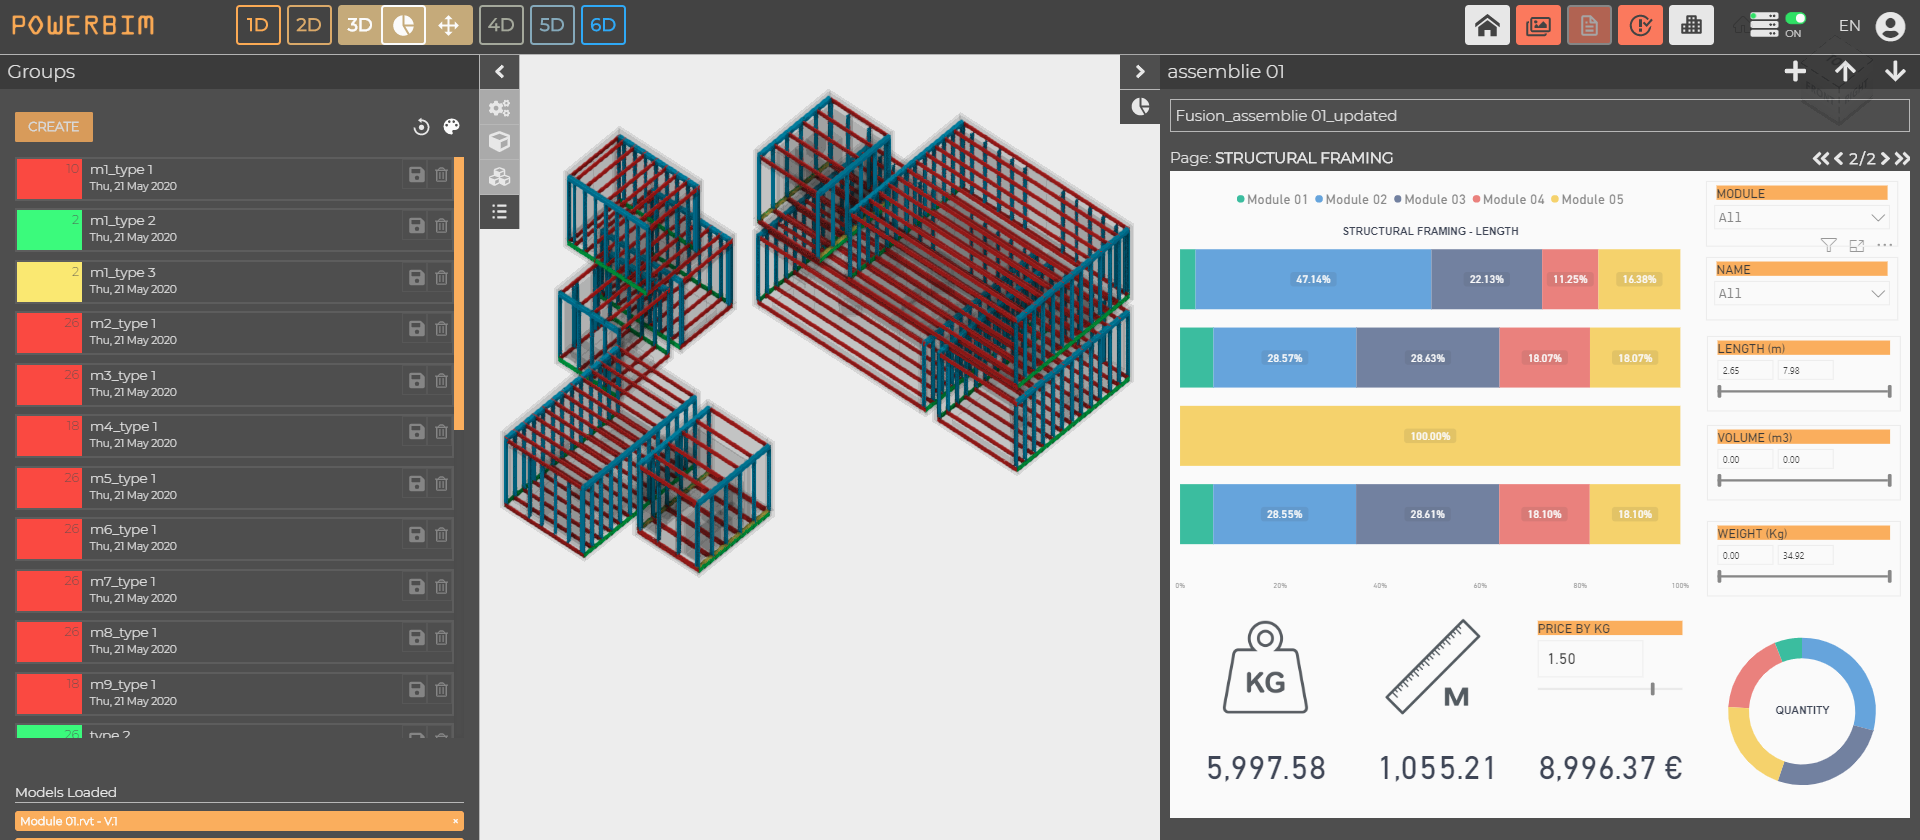This screenshot has width=1920, height=840.
Task: Open the MODULE filter dropdown
Action: pyautogui.click(x=1801, y=218)
